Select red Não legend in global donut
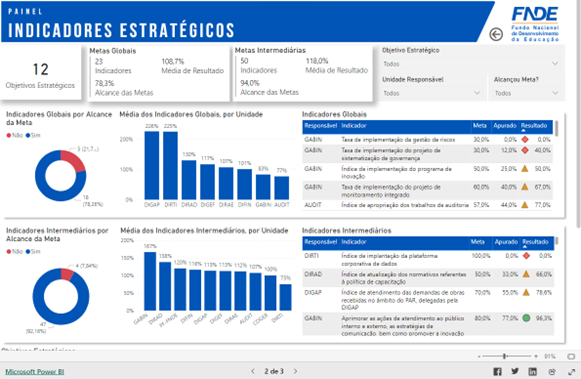The height and width of the screenshot is (379, 581). pyautogui.click(x=14, y=136)
